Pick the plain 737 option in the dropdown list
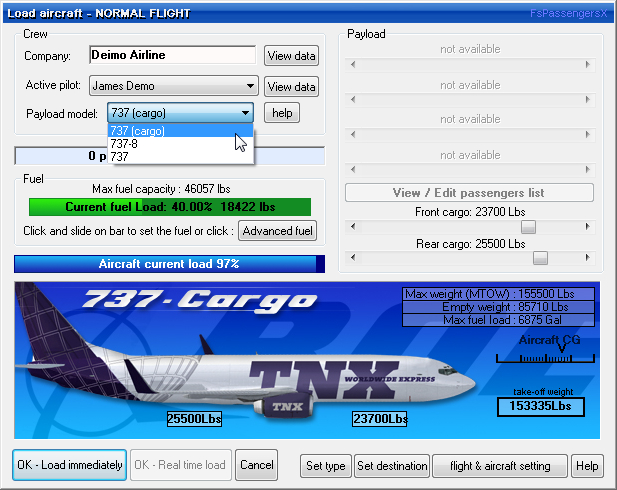 click(x=181, y=157)
